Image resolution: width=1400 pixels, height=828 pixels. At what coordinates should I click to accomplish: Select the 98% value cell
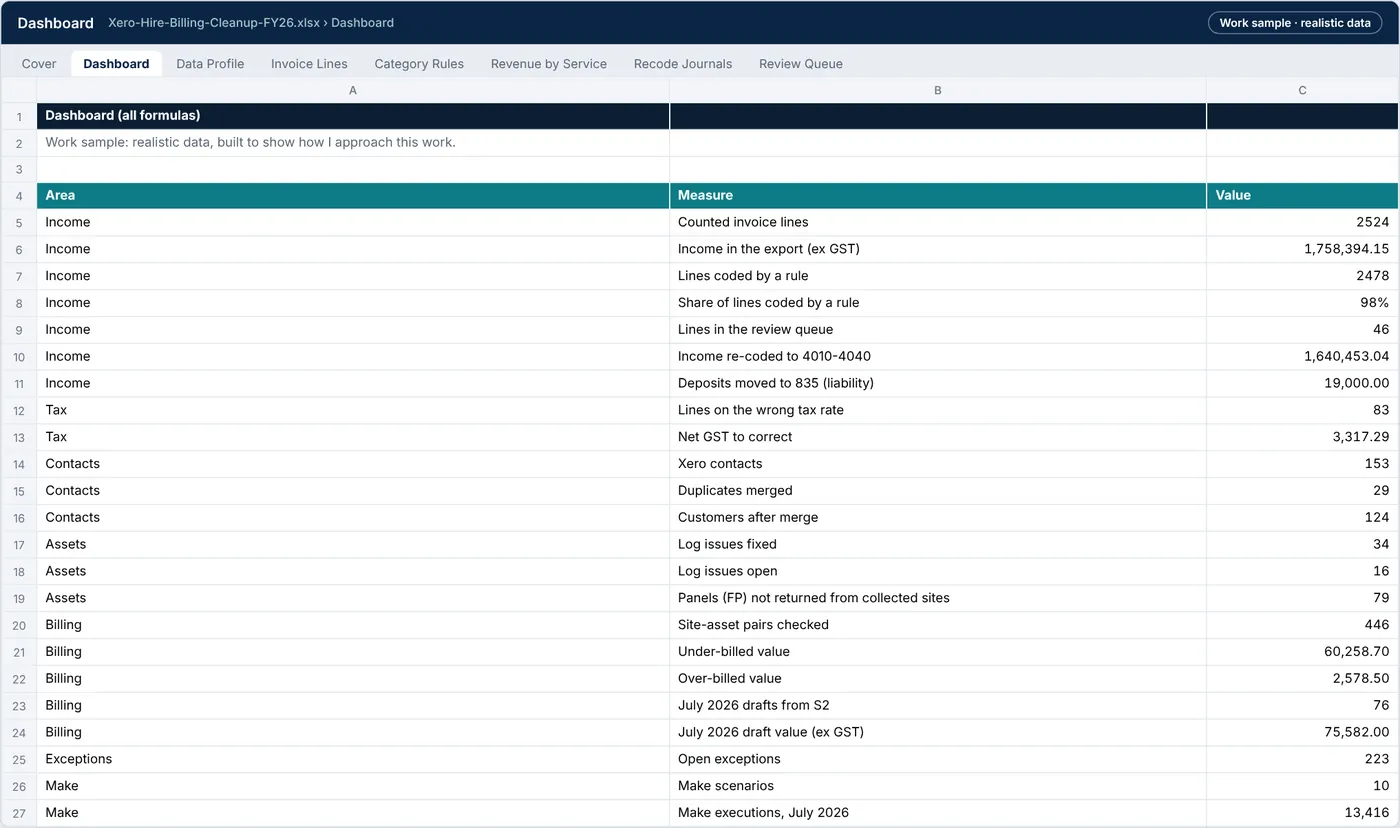point(1303,303)
